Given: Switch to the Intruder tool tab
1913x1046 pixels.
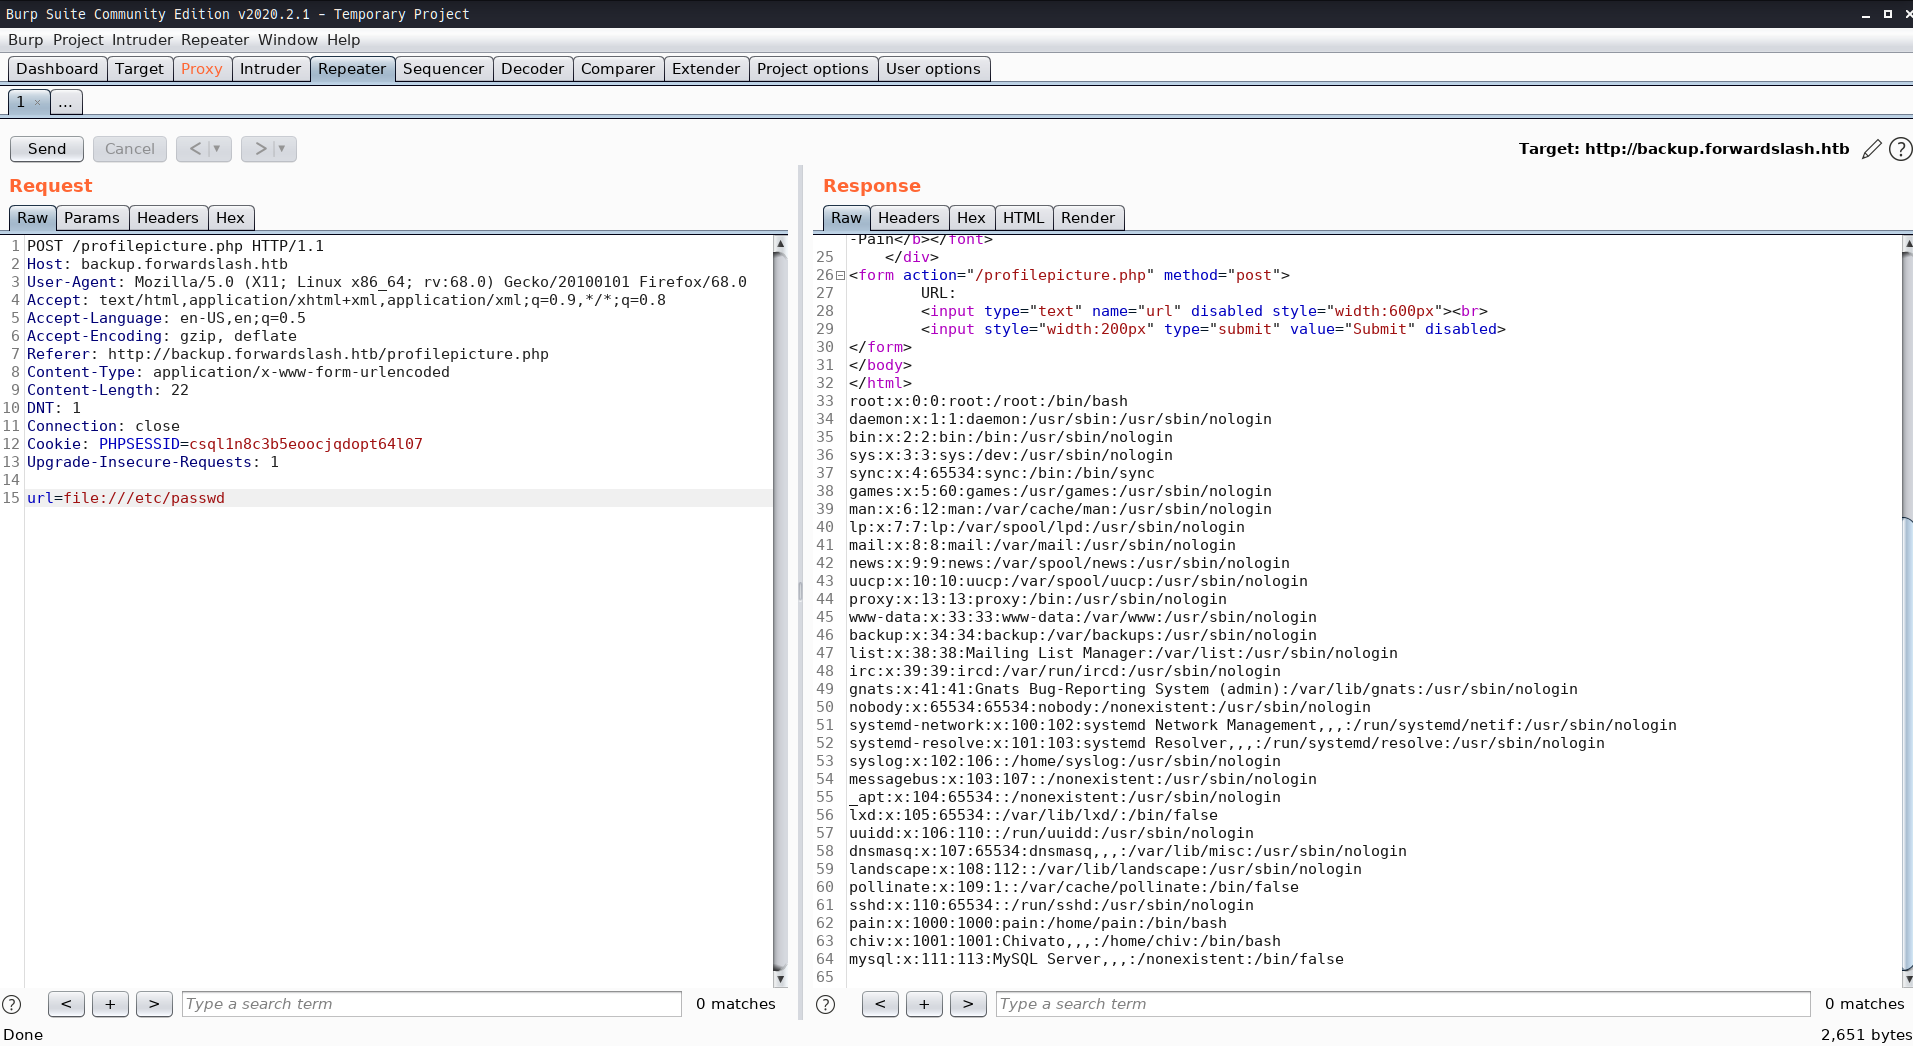Looking at the screenshot, I should click(270, 69).
